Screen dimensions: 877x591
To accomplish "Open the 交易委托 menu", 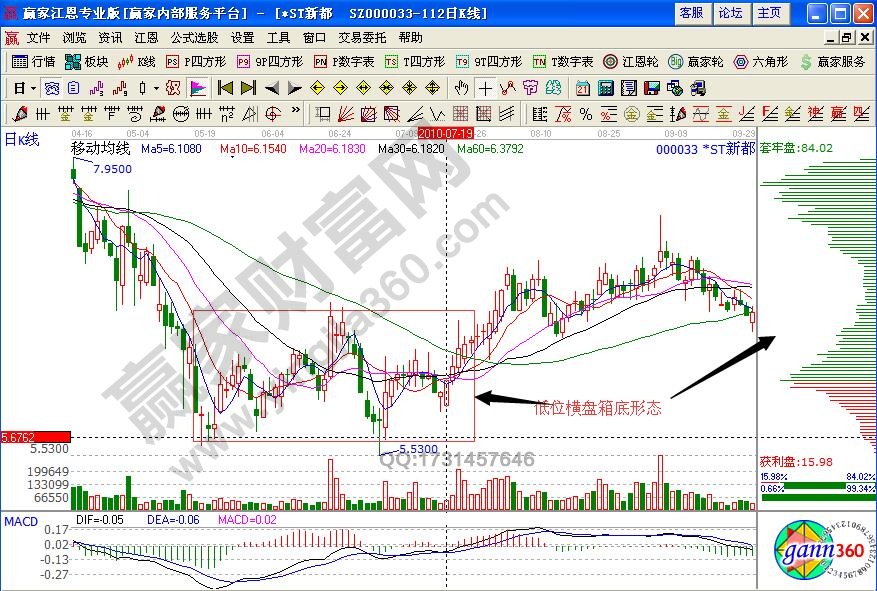I will [362, 37].
